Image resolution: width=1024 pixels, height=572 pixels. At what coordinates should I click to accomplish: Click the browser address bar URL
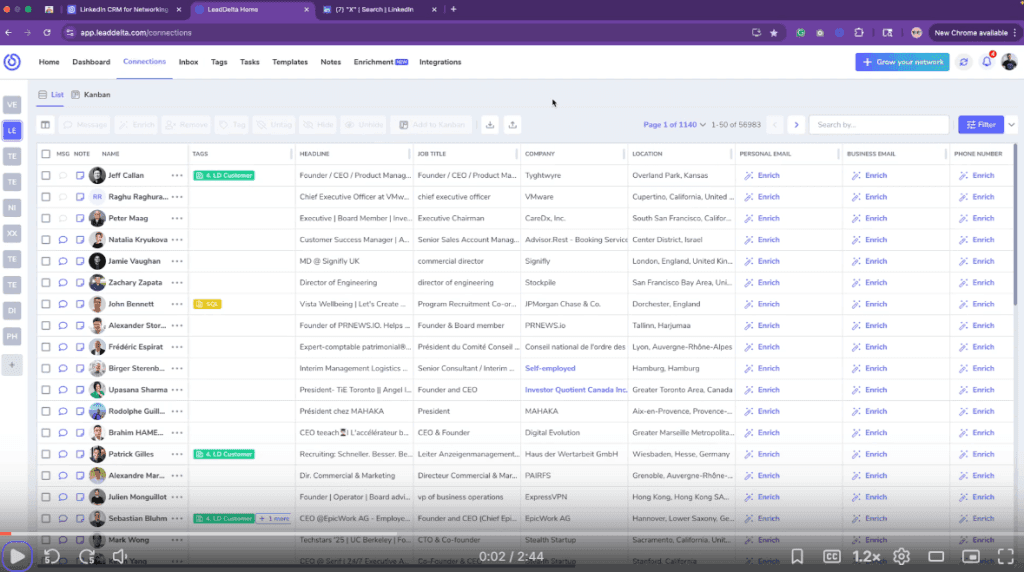[x=136, y=33]
